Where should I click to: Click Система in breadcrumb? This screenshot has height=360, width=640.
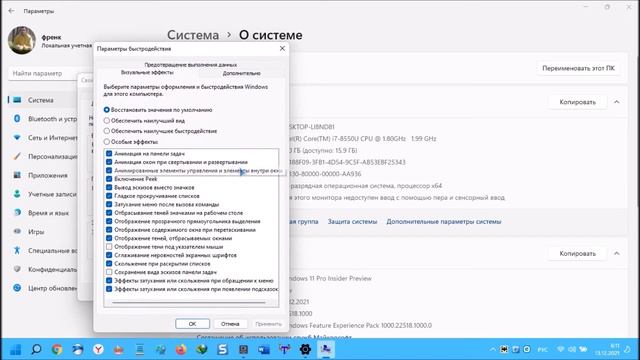[x=193, y=35]
